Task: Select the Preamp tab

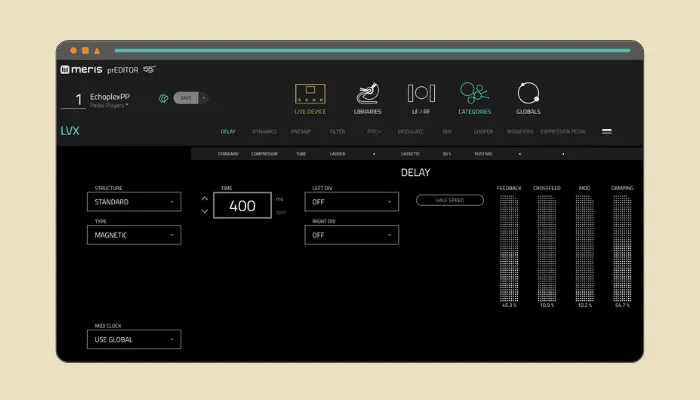Action: (x=301, y=132)
